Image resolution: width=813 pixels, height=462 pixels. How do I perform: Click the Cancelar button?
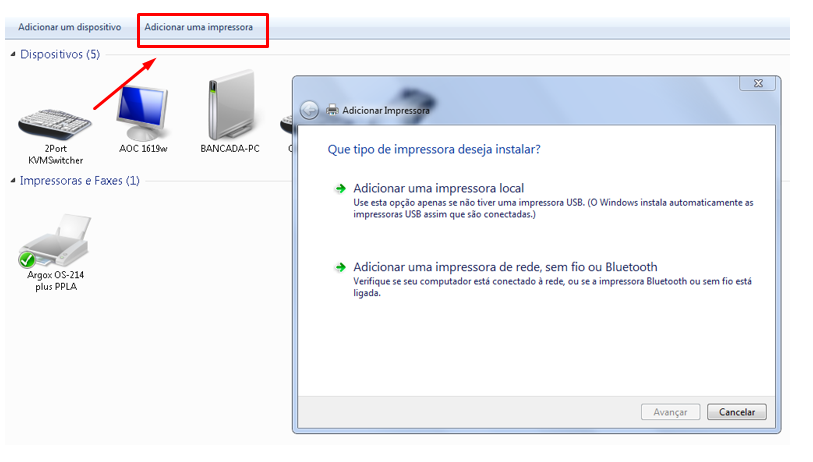pyautogui.click(x=737, y=412)
